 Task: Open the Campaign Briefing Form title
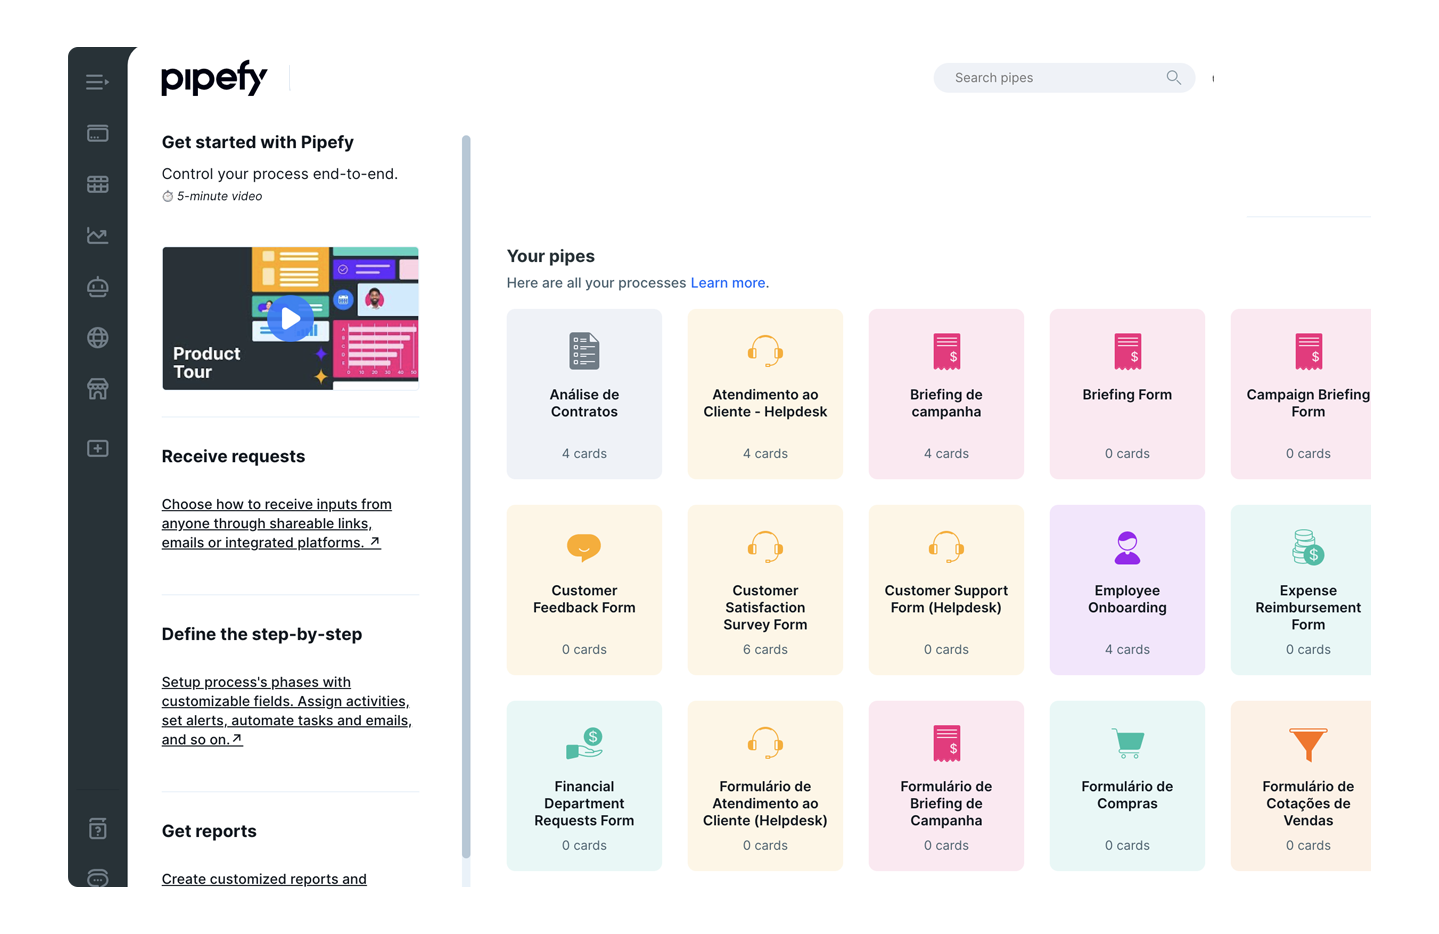tap(1308, 403)
